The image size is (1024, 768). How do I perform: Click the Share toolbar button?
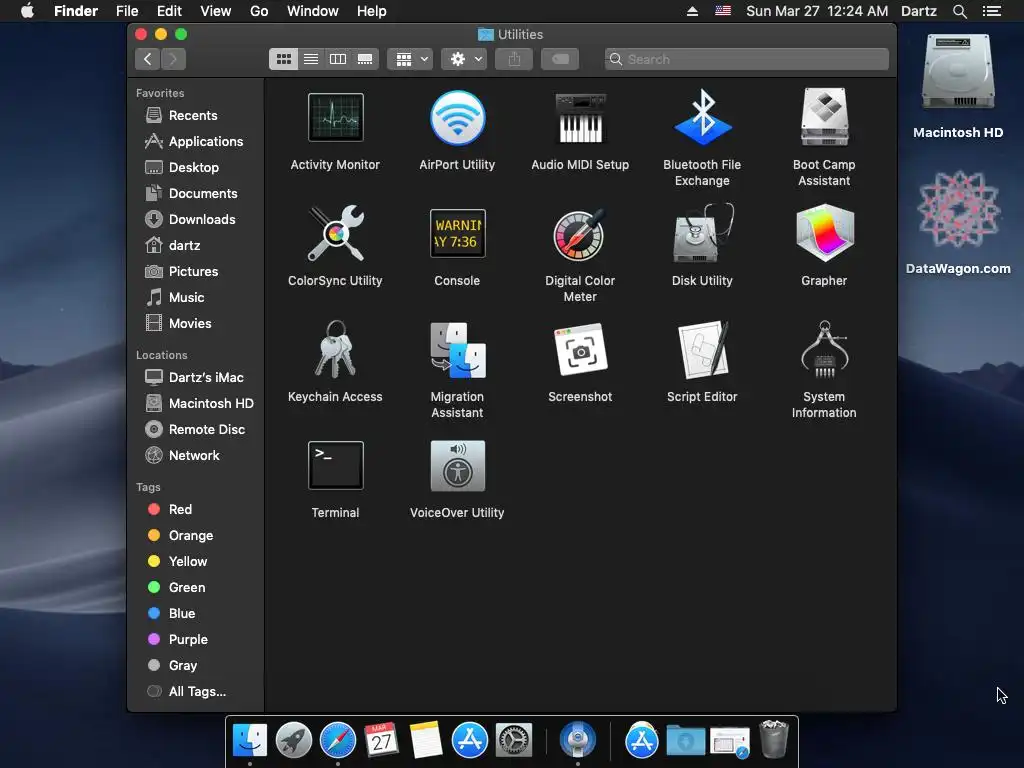(x=514, y=59)
